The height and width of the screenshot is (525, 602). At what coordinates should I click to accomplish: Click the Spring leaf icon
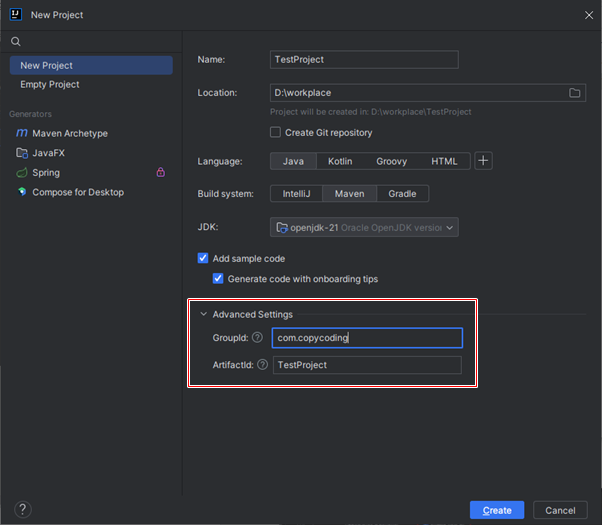tap(22, 172)
